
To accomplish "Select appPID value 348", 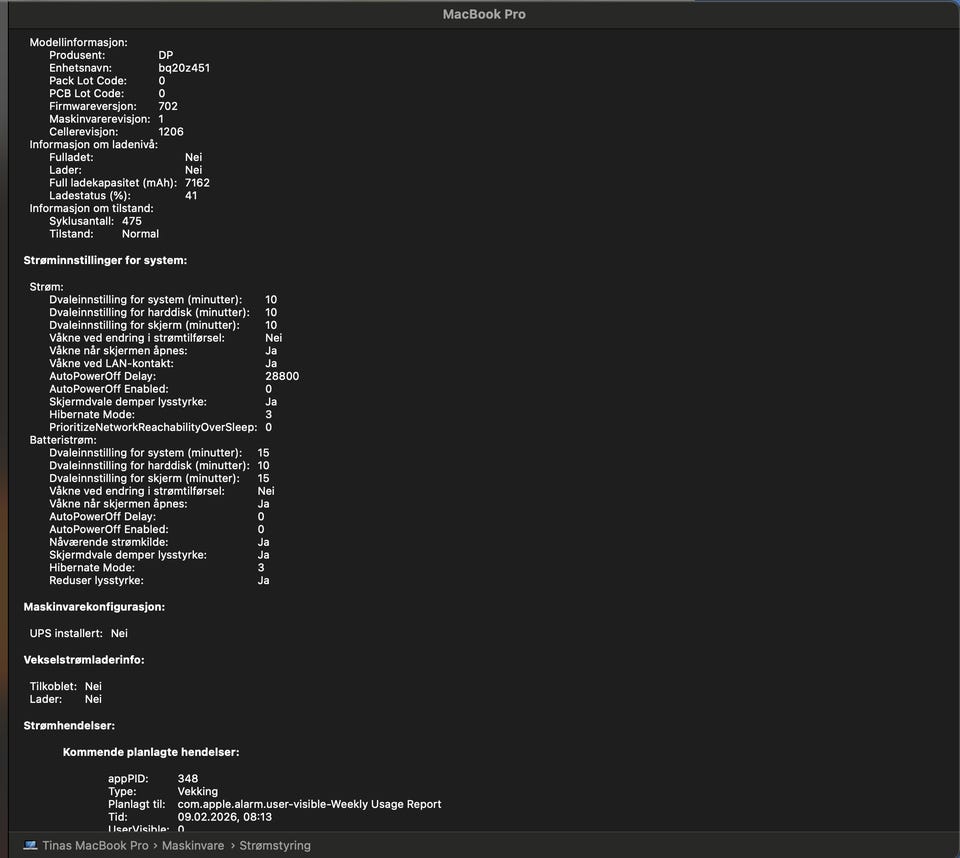I will (187, 778).
